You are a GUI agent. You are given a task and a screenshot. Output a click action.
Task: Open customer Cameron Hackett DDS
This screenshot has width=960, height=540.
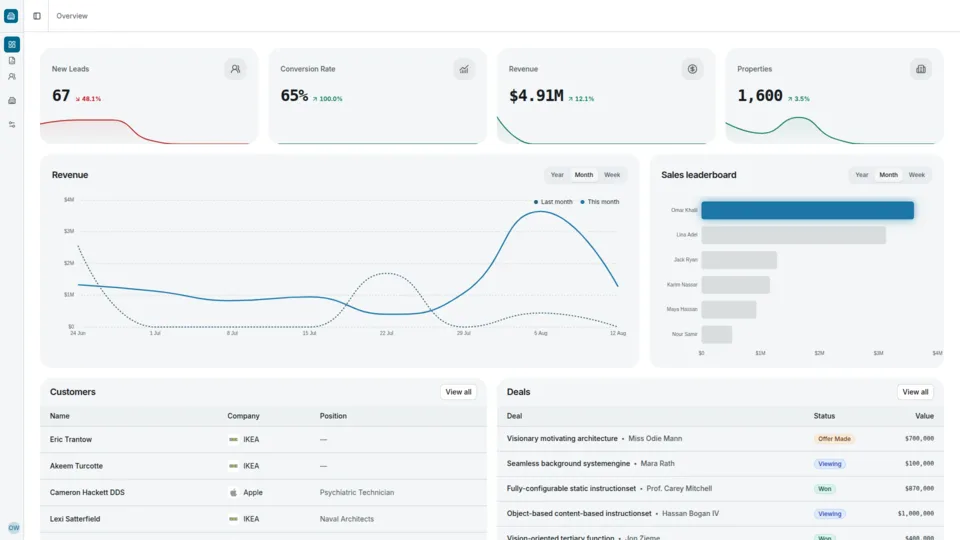87,492
